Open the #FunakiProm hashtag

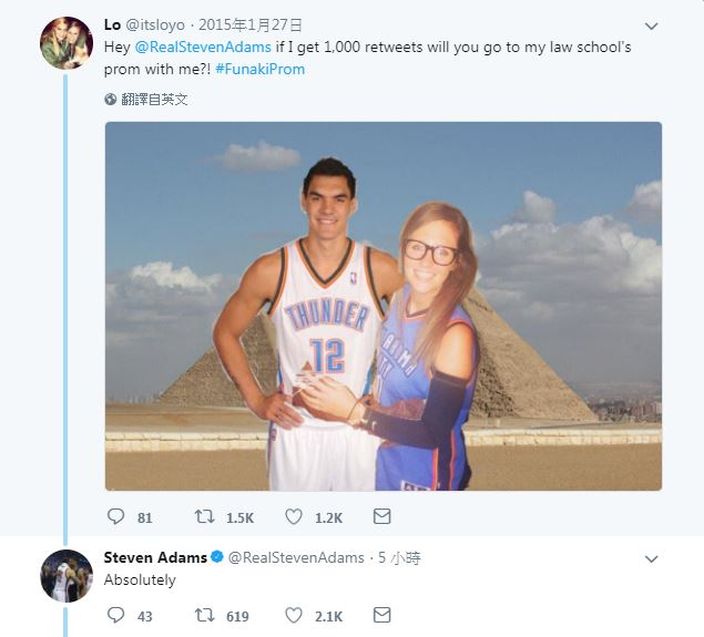click(260, 69)
